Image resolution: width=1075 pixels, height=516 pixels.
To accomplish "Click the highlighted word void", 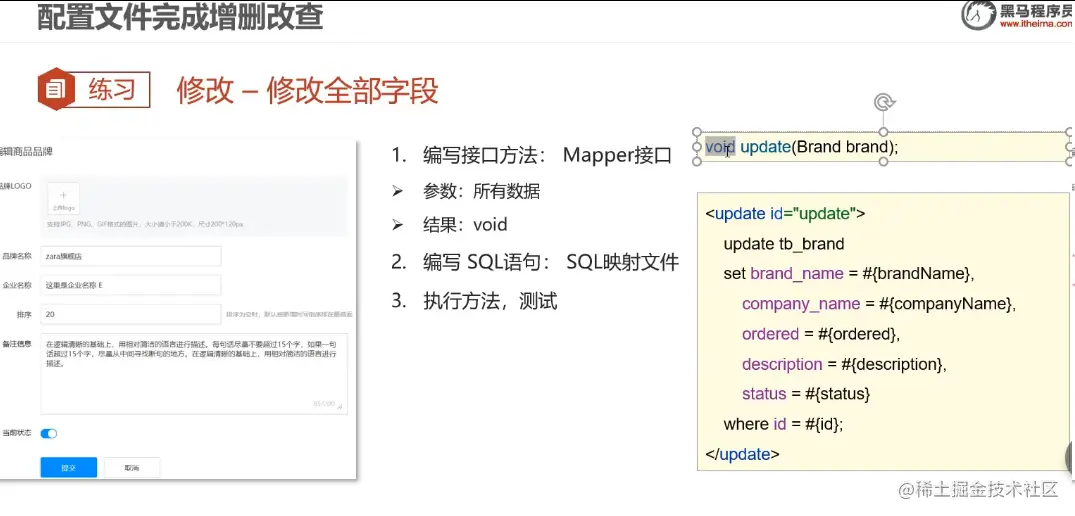I will (x=721, y=147).
